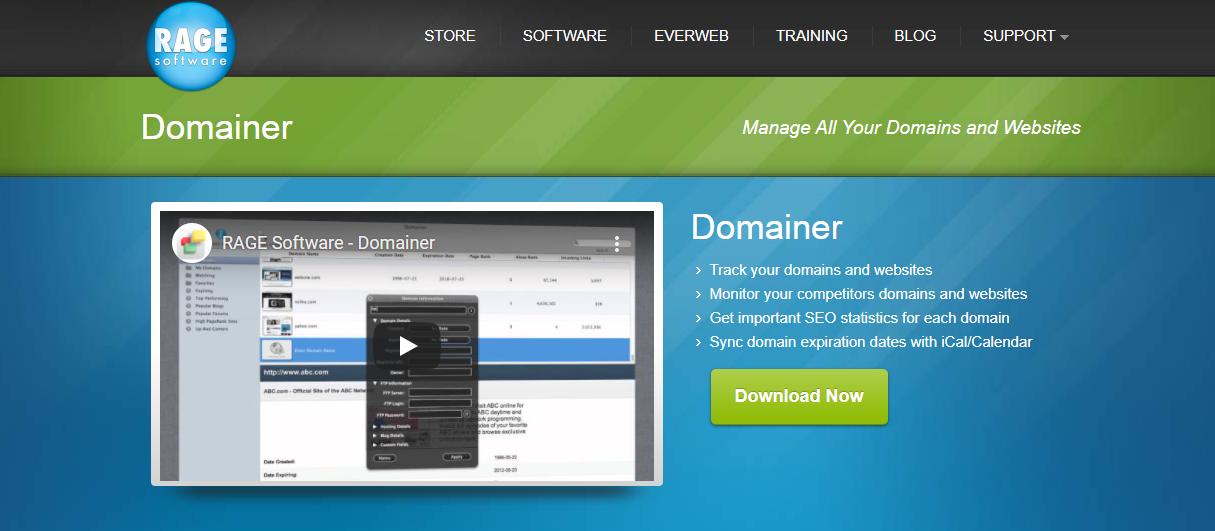Click the tagline Manage All Your Domains and Websites

911,128
